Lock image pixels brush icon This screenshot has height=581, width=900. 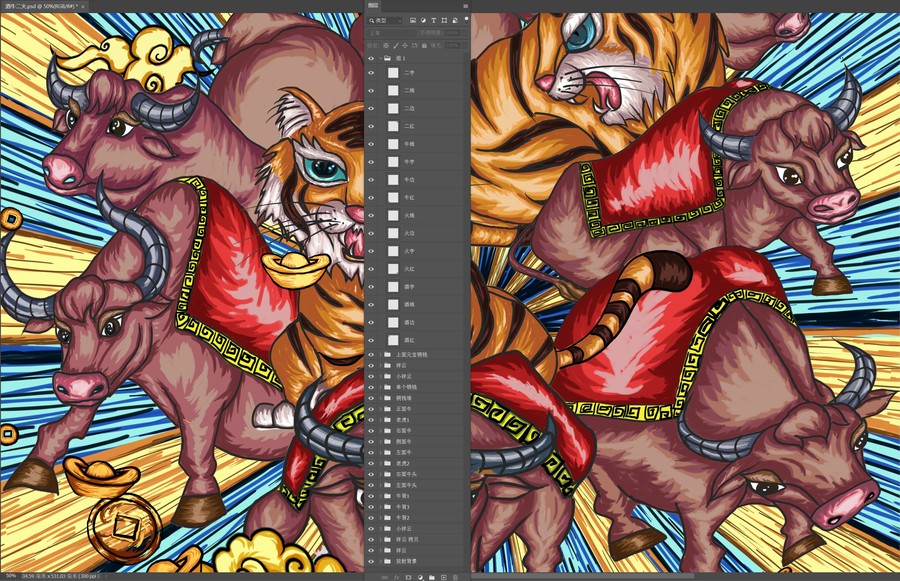(x=395, y=45)
